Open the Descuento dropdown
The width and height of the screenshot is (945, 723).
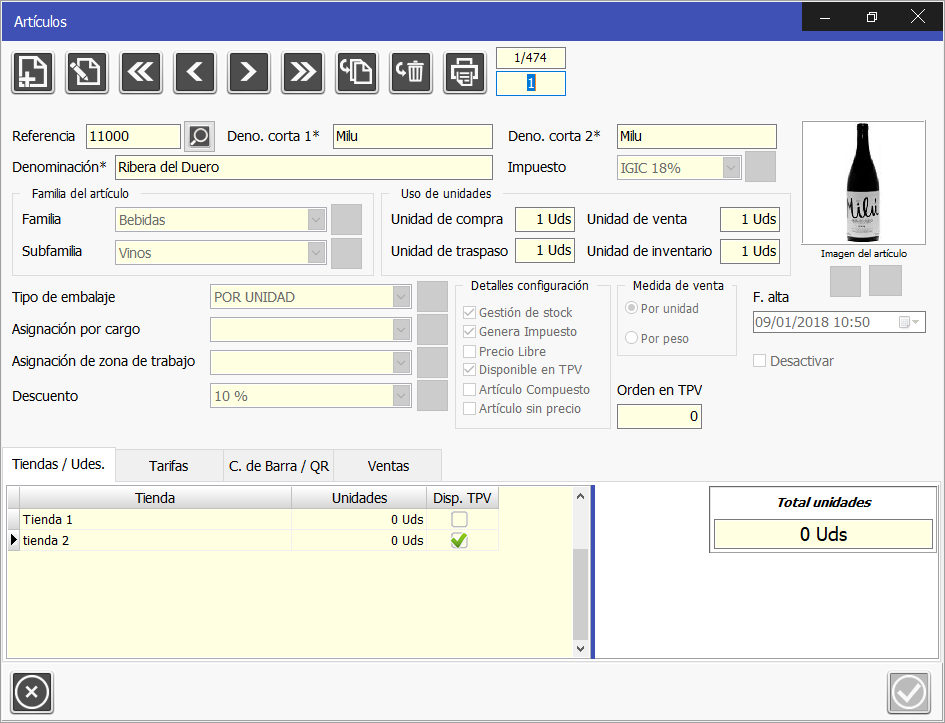[401, 396]
